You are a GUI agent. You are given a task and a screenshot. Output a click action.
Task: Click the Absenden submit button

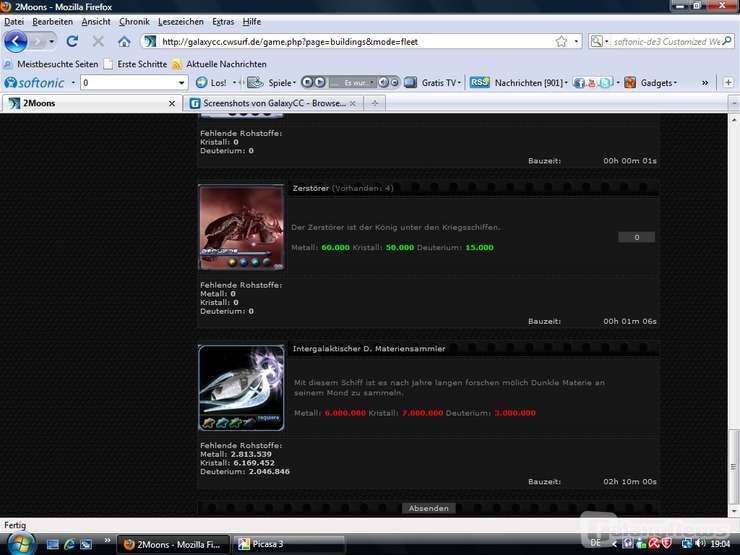pyautogui.click(x=429, y=508)
